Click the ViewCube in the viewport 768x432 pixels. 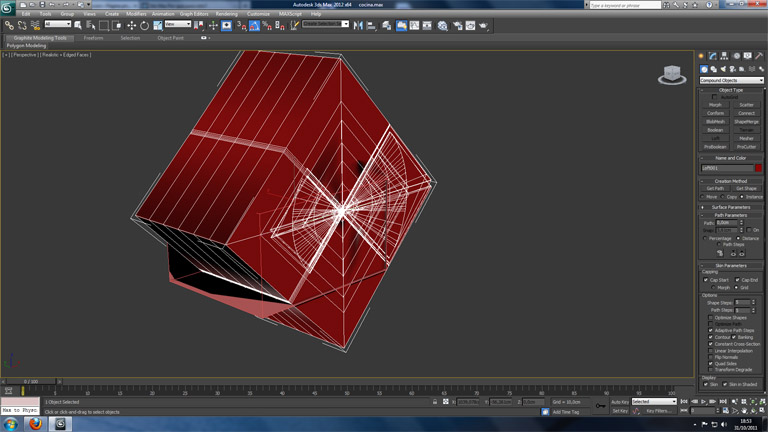tap(672, 75)
